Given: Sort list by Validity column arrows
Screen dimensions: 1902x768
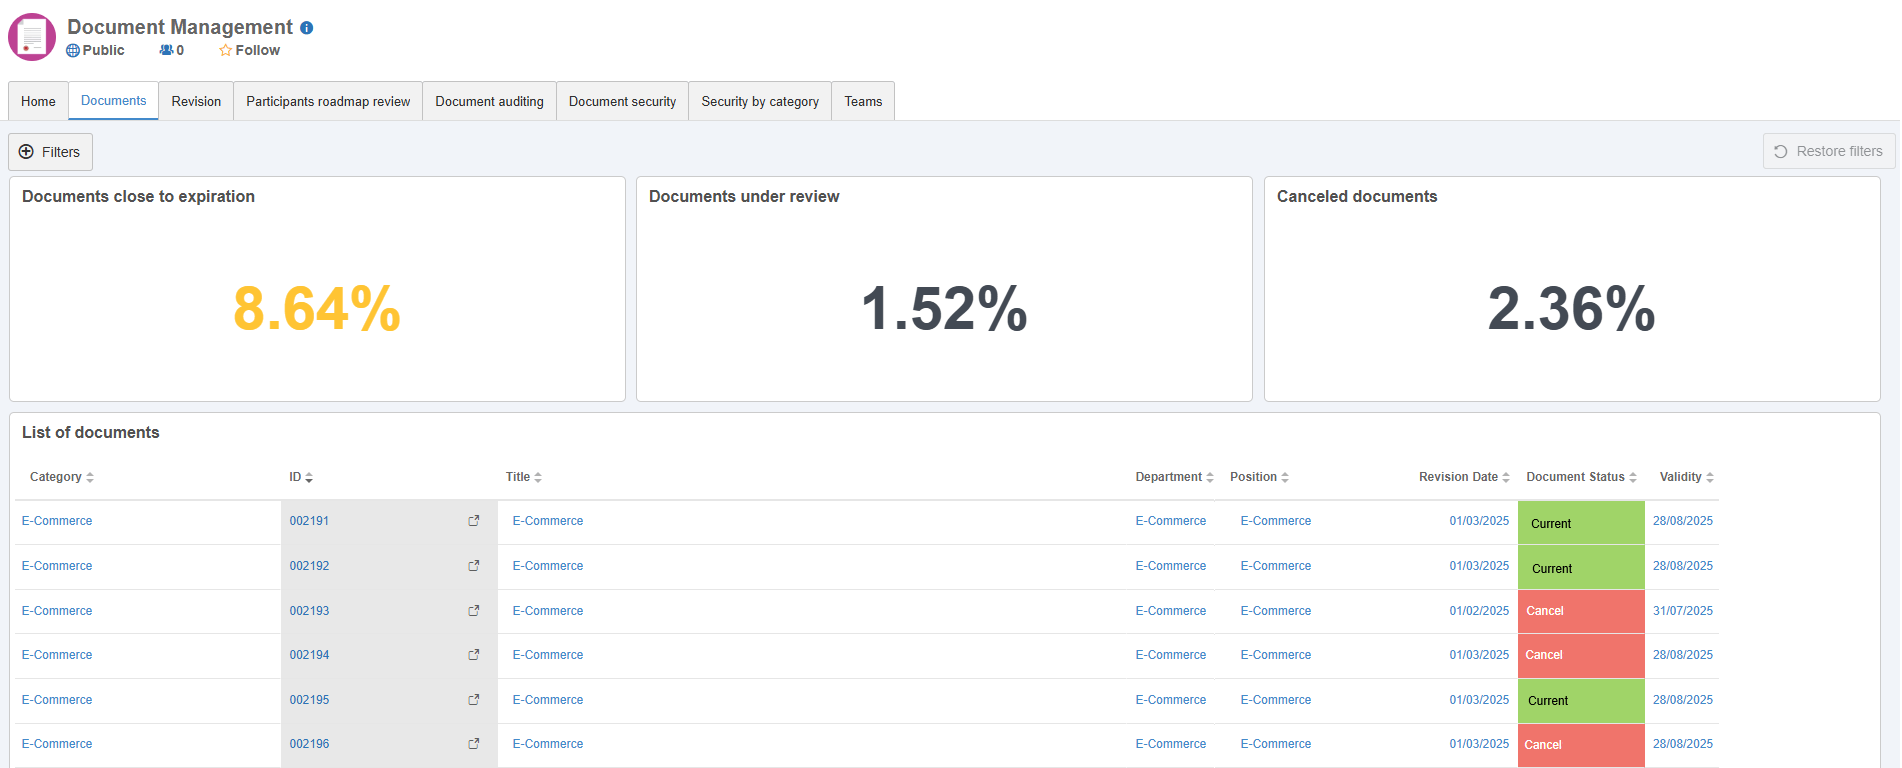Looking at the screenshot, I should coord(1710,478).
